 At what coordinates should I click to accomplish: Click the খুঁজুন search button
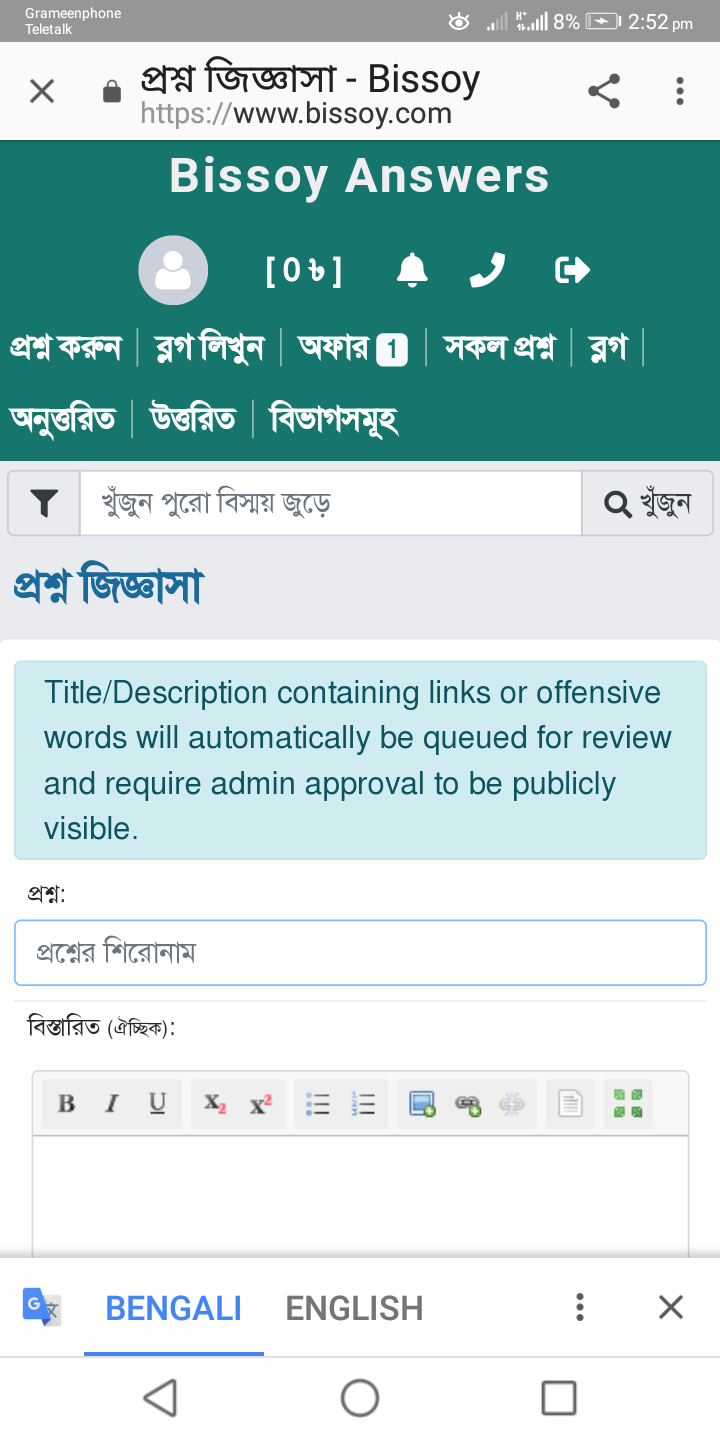click(x=647, y=503)
